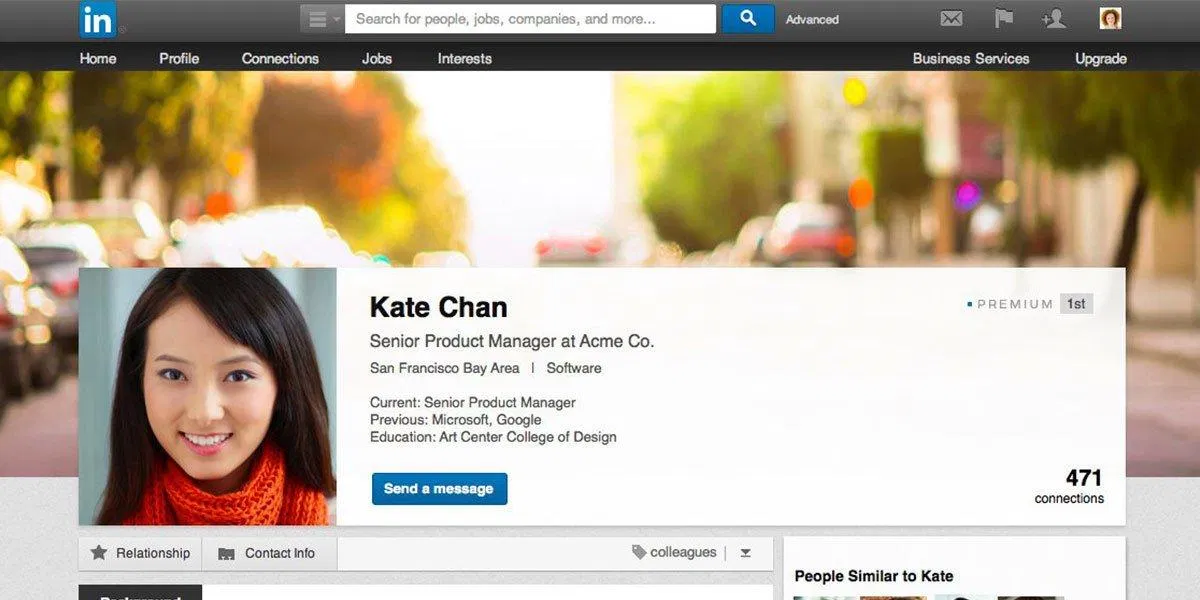Go to the Home menu item
This screenshot has height=600, width=1200.
[x=98, y=59]
